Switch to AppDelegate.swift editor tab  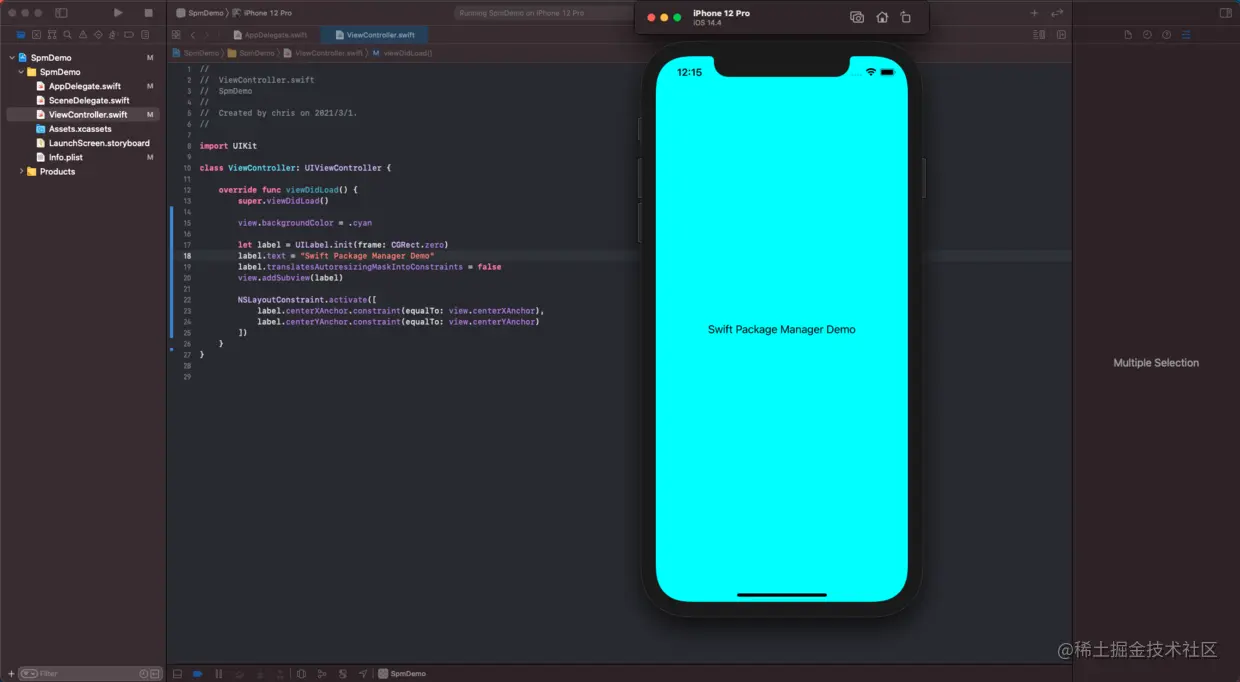270,34
